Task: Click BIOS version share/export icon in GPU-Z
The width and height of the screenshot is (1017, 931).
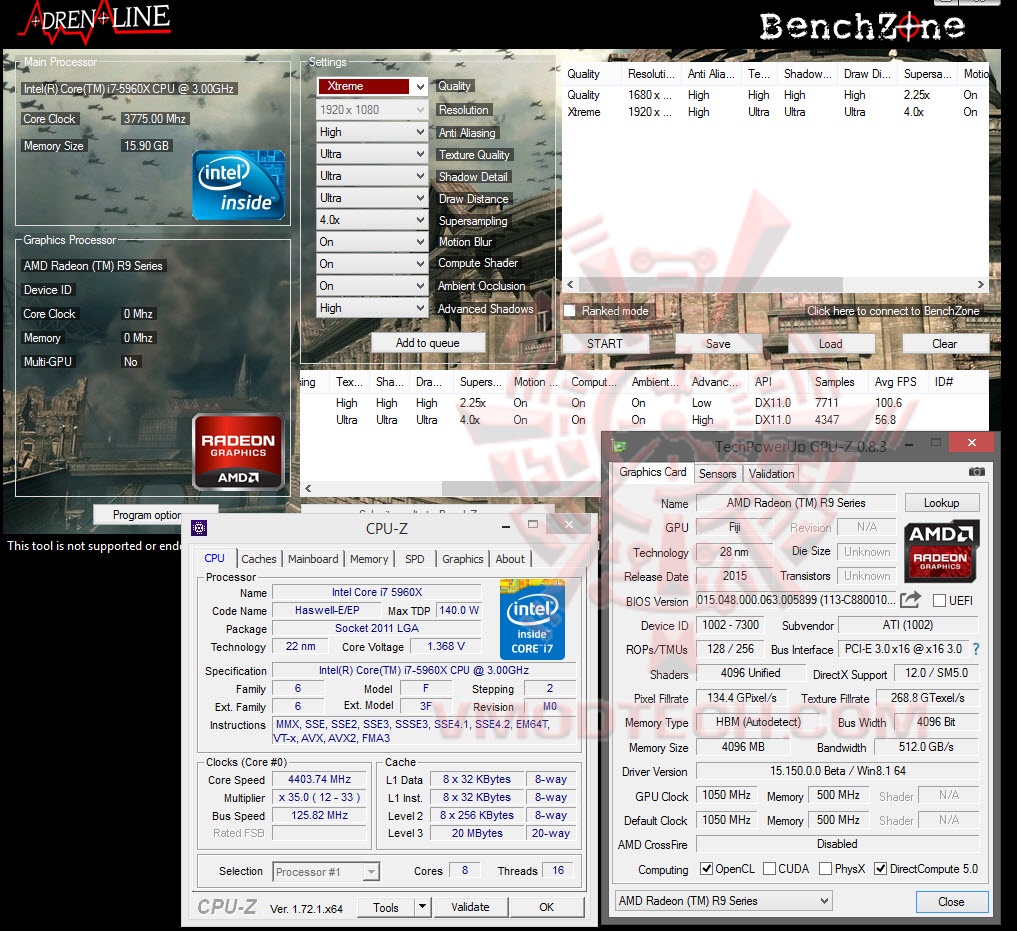Action: point(910,600)
